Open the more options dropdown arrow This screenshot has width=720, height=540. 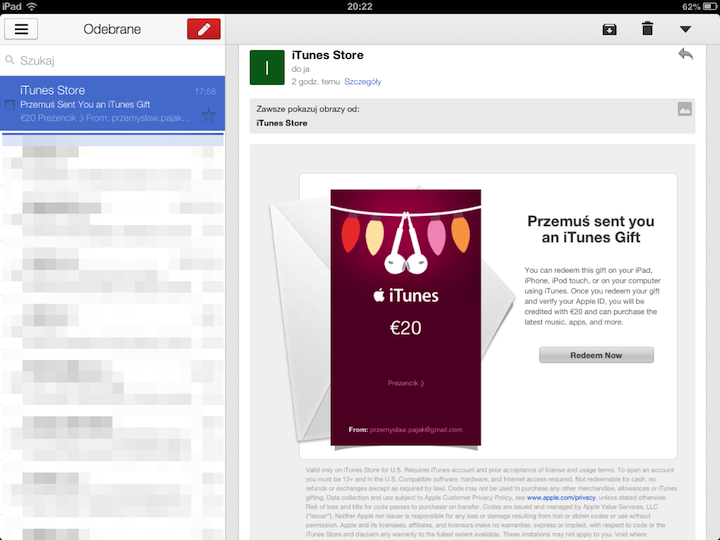click(x=685, y=29)
